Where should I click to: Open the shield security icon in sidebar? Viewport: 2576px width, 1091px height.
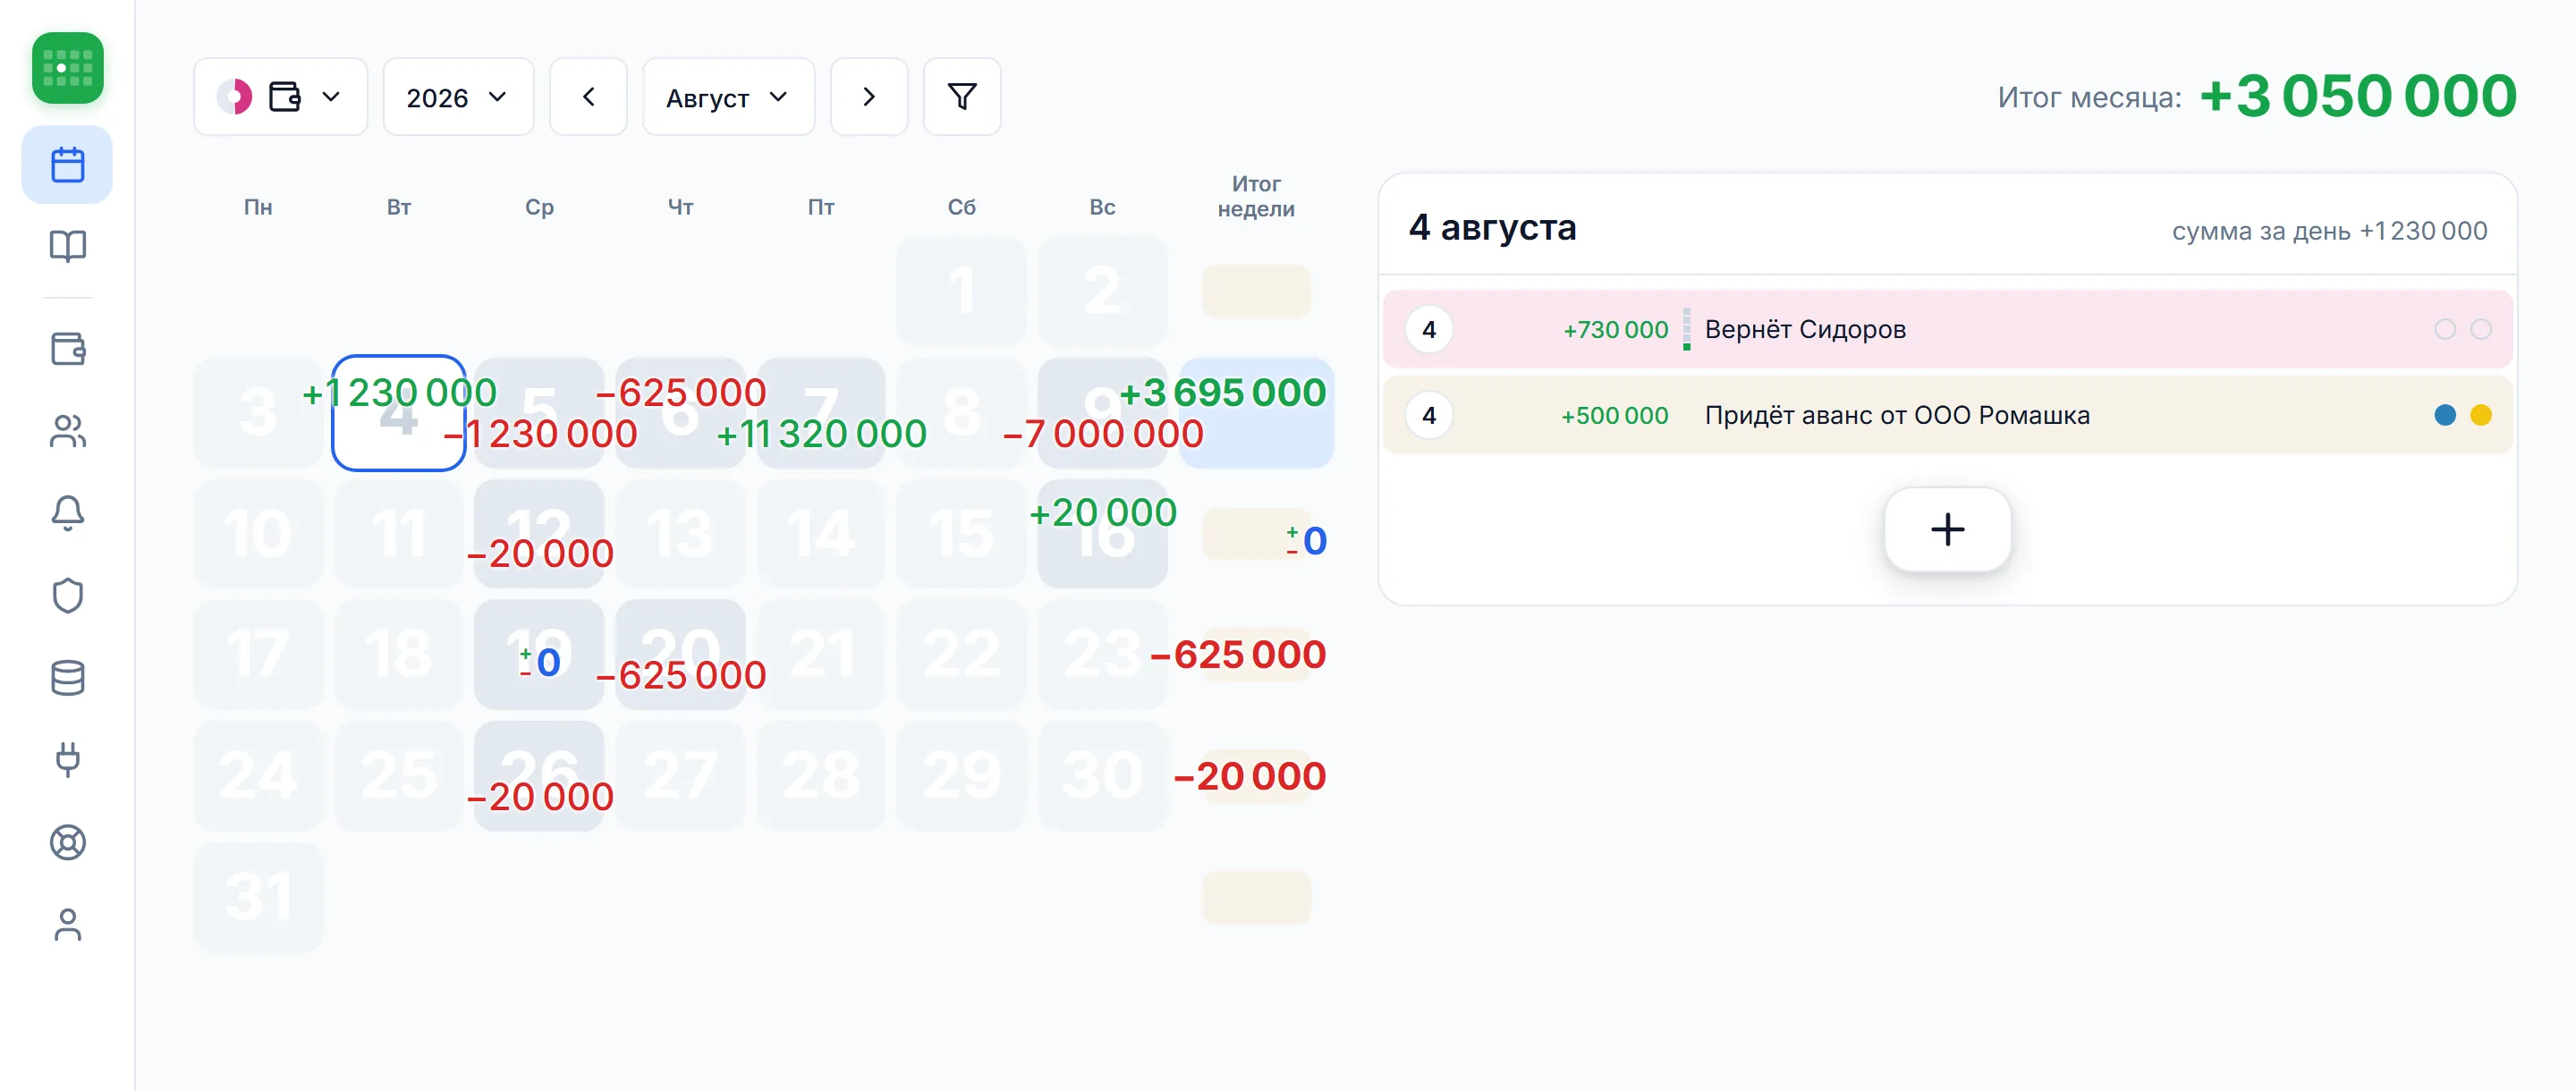(67, 595)
